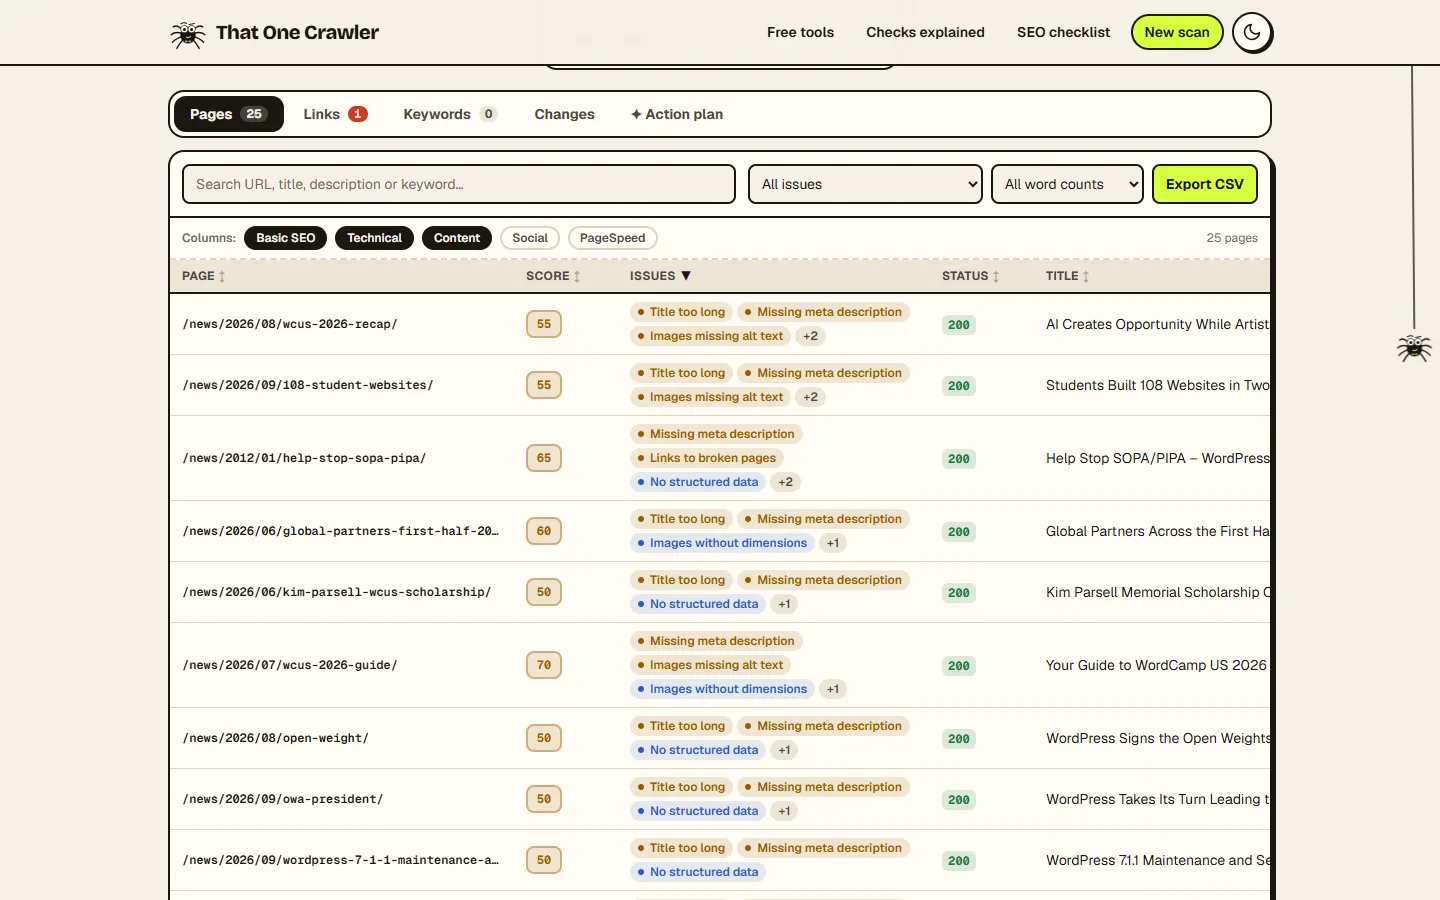Click the score 65 badge for help-stop-sopa-pipa
This screenshot has width=1440, height=900.
(x=544, y=458)
